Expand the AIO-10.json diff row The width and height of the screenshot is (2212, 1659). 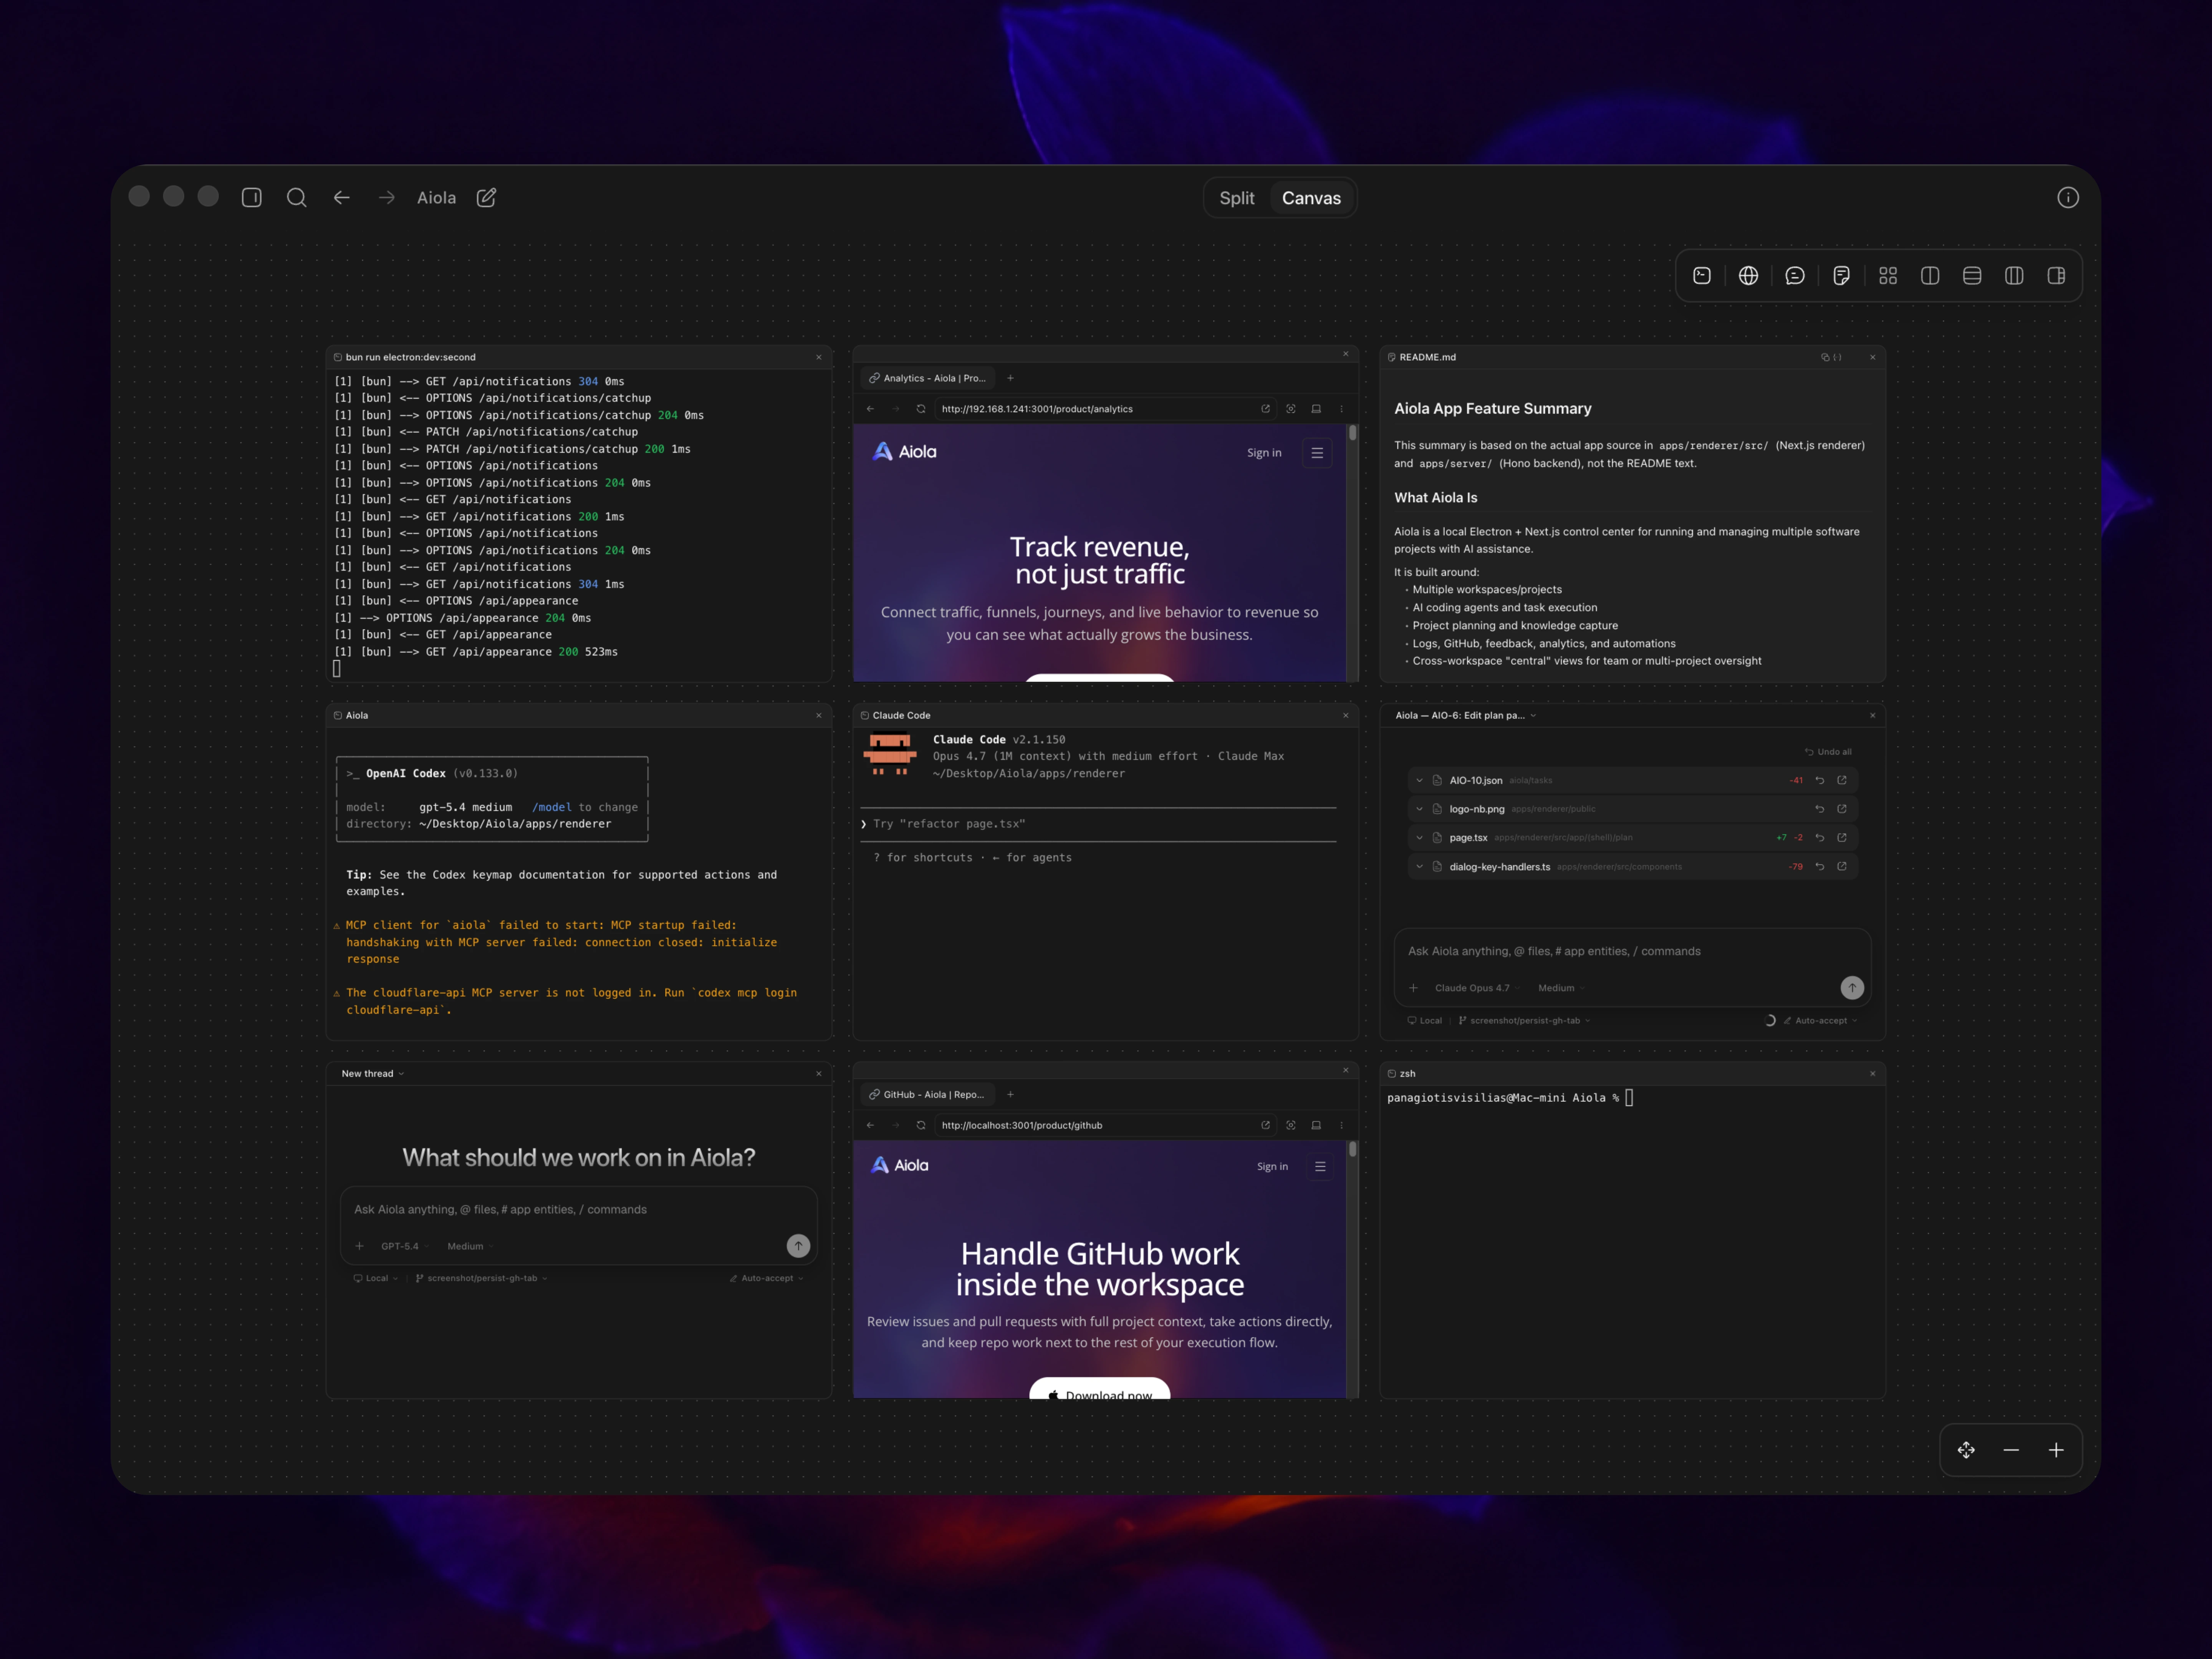[1419, 780]
